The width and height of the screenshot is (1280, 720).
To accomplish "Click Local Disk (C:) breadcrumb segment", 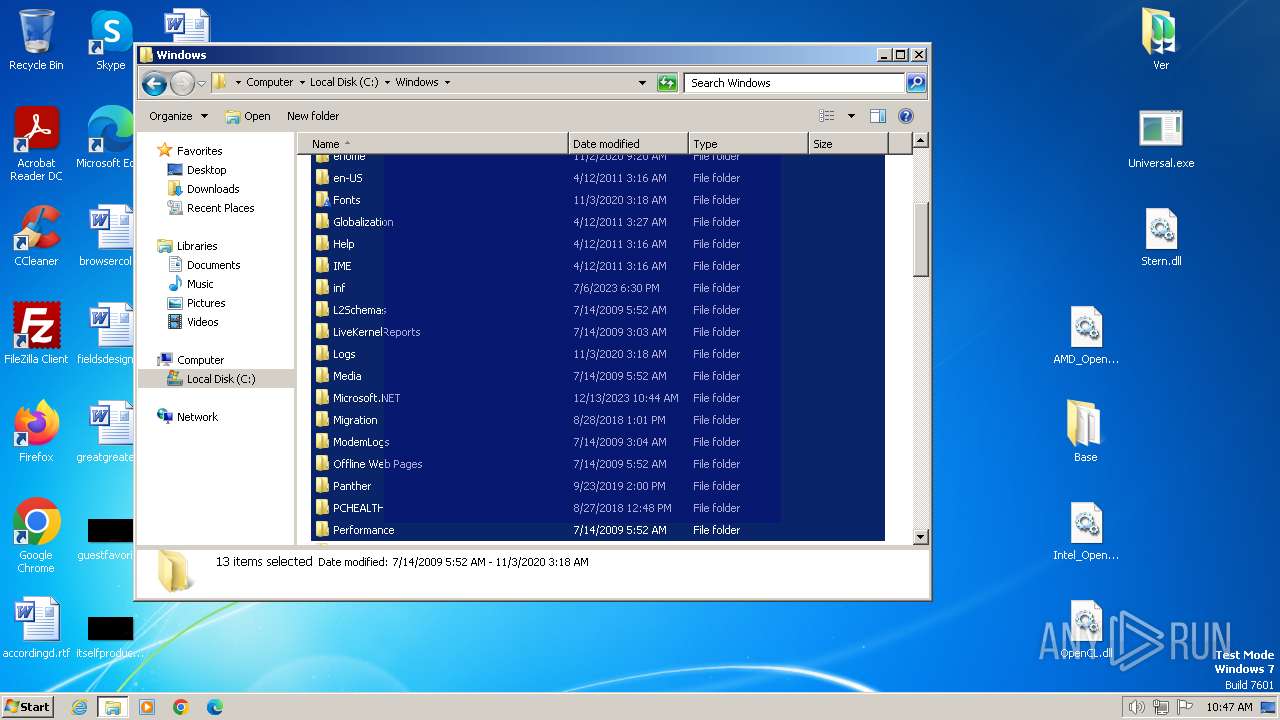I will tap(344, 83).
